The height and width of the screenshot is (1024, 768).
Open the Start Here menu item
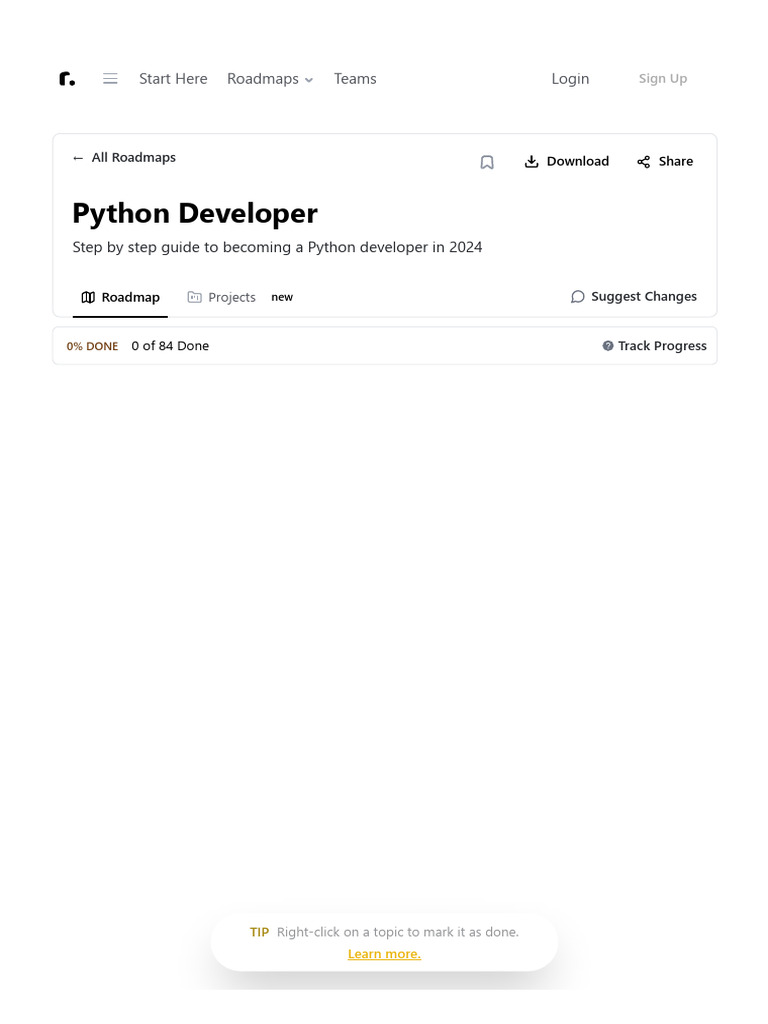[173, 79]
